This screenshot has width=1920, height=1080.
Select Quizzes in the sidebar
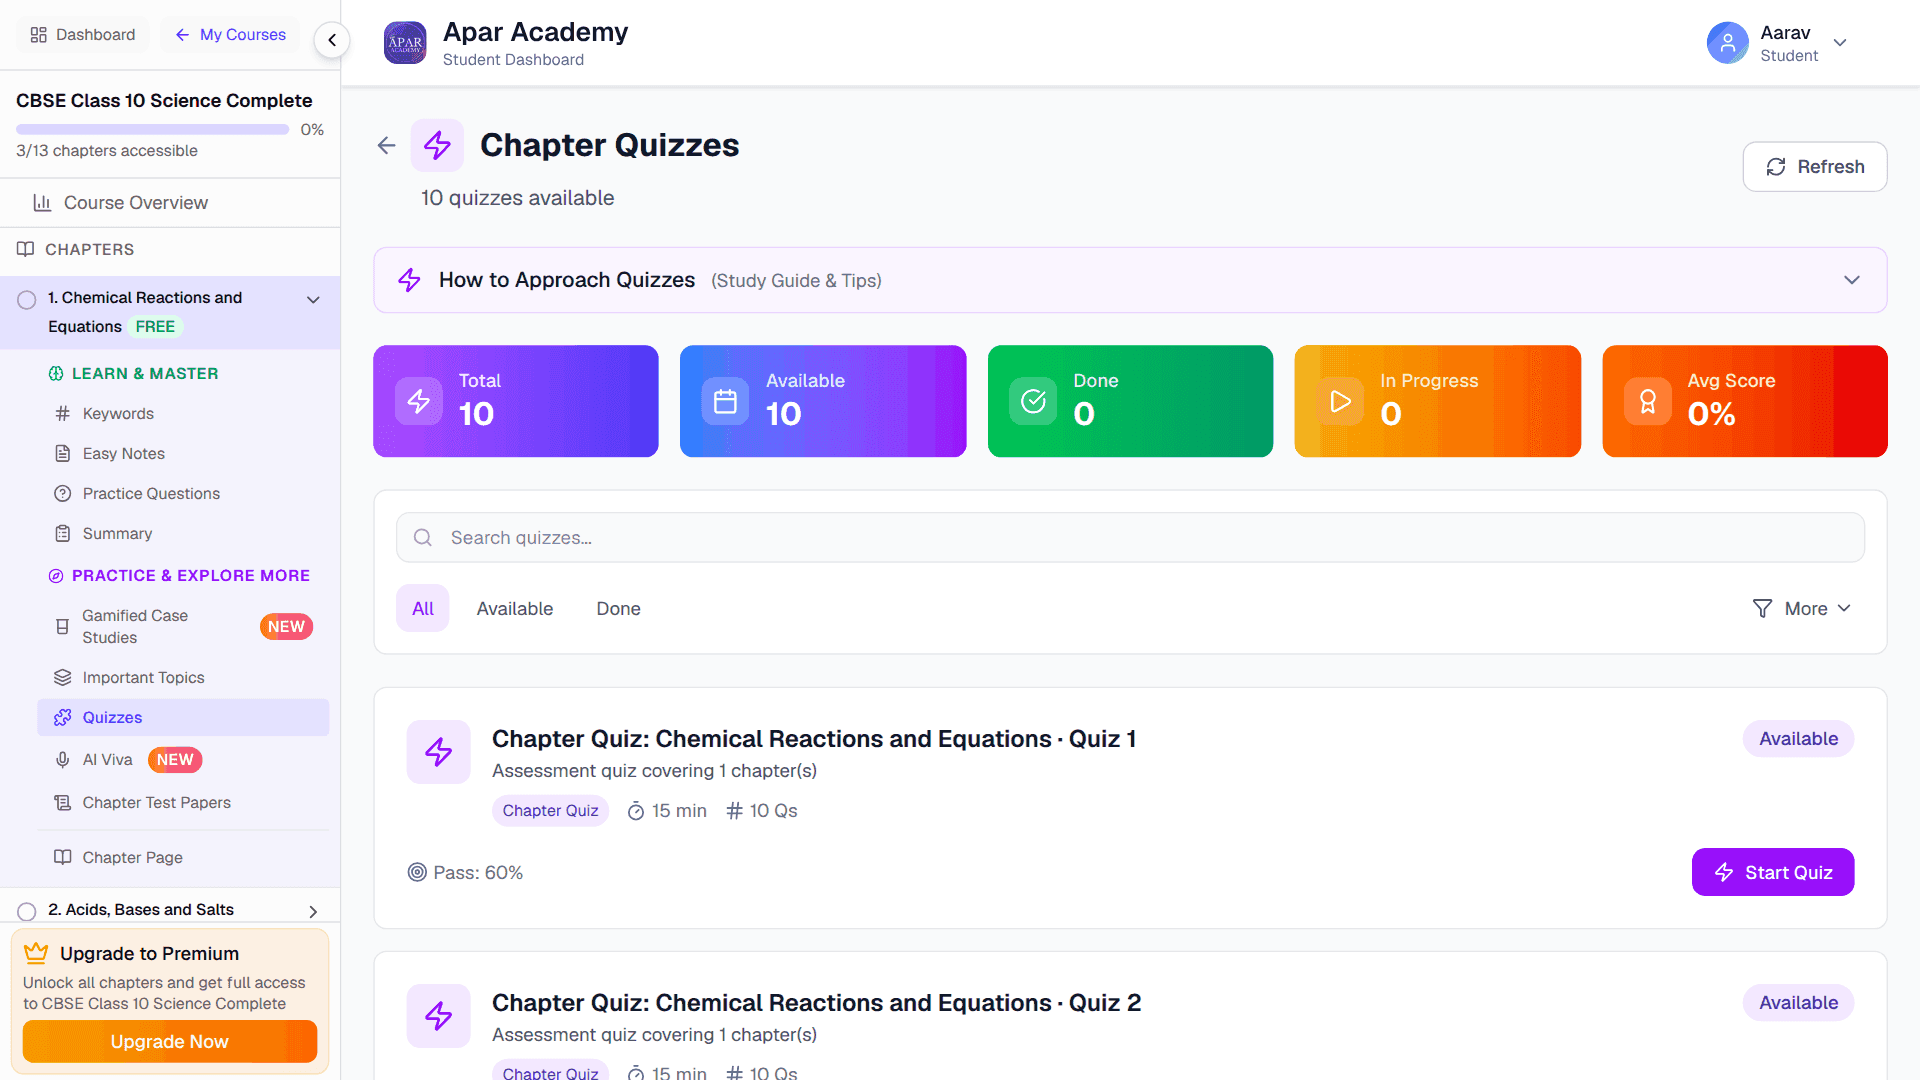[x=183, y=718]
